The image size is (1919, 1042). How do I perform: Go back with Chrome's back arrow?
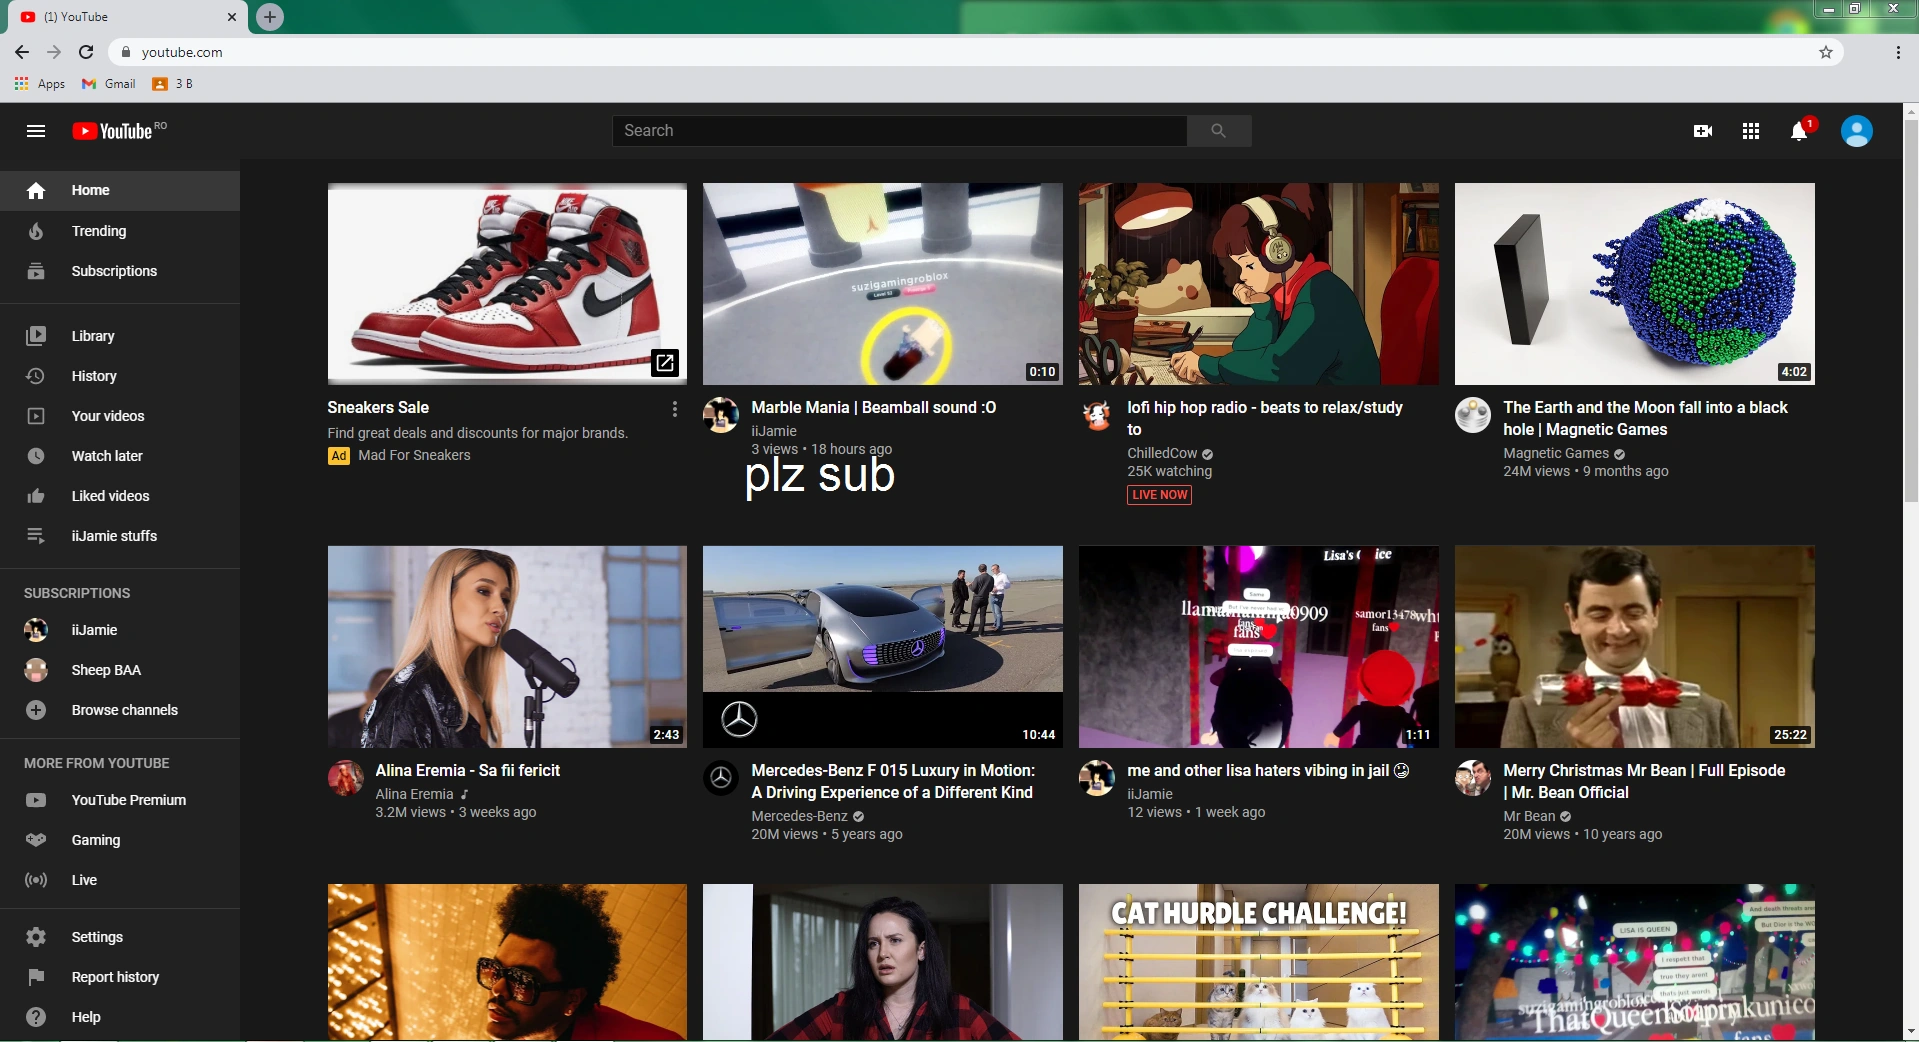[x=22, y=52]
